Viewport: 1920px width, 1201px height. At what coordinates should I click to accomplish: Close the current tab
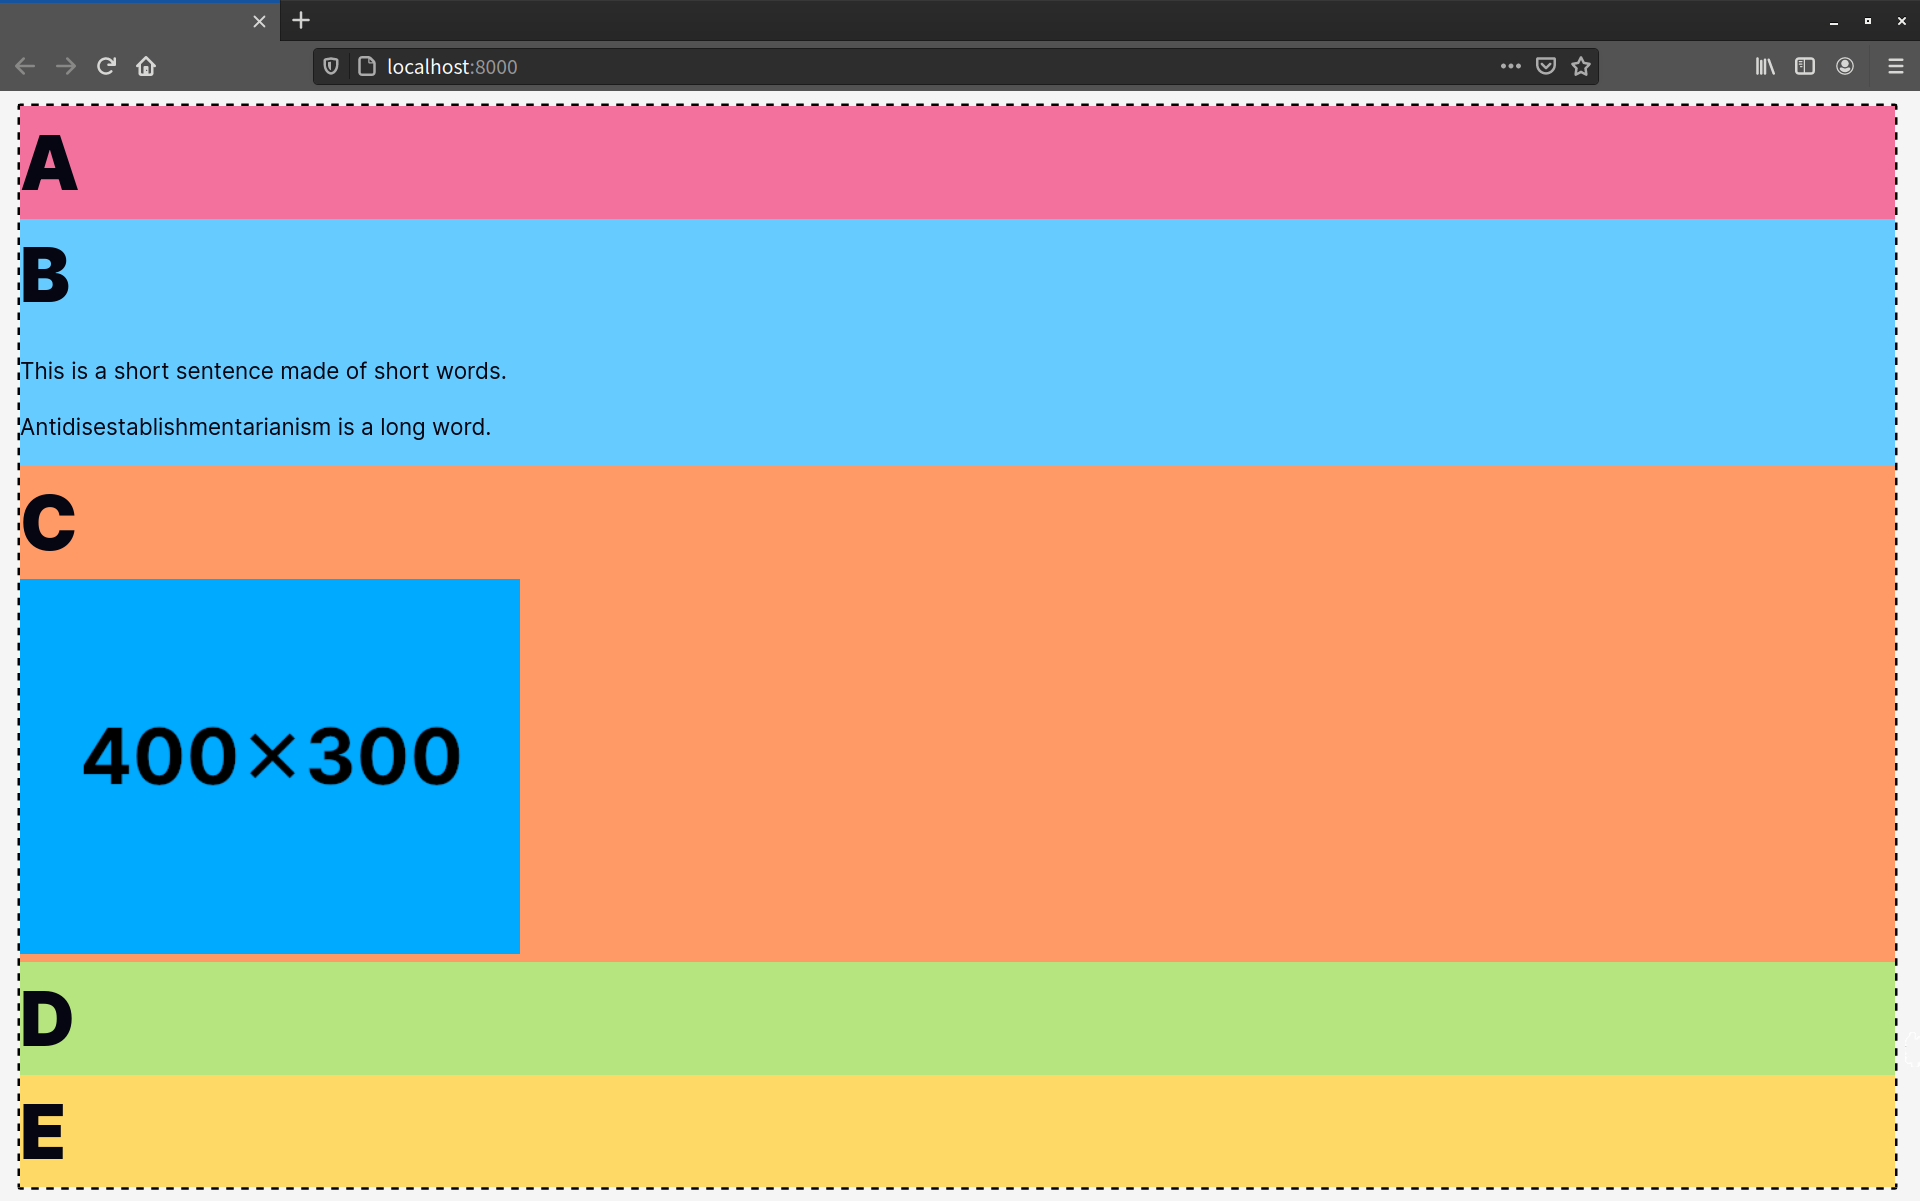click(259, 21)
